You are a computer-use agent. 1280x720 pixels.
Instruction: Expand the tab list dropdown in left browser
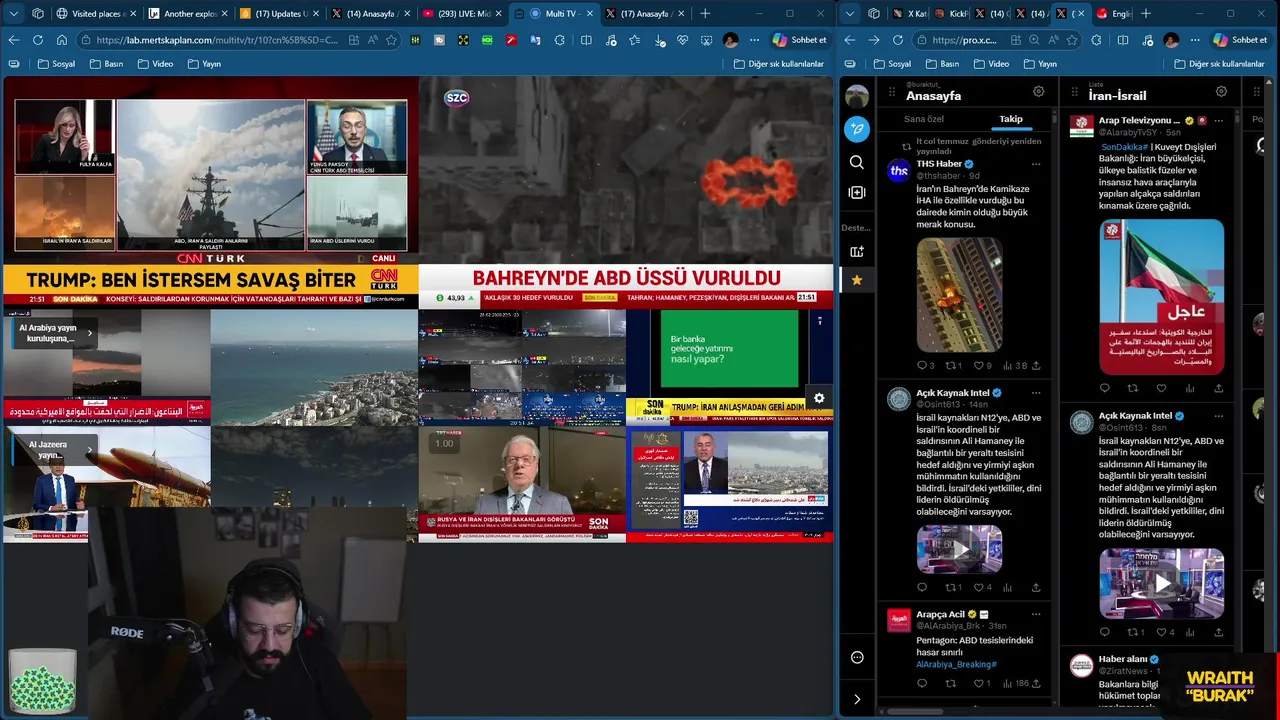[14, 13]
